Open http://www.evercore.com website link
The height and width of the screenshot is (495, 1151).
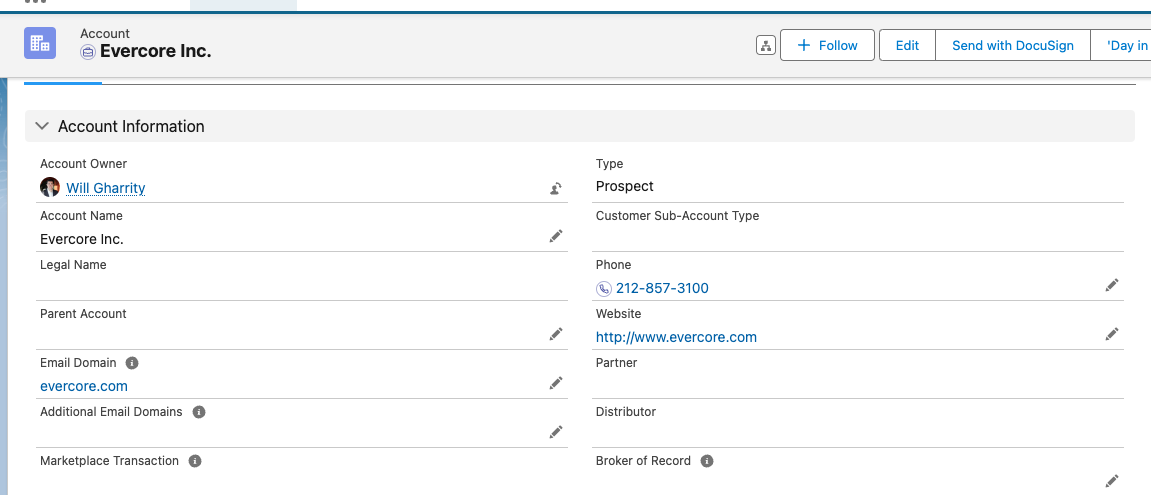point(676,337)
